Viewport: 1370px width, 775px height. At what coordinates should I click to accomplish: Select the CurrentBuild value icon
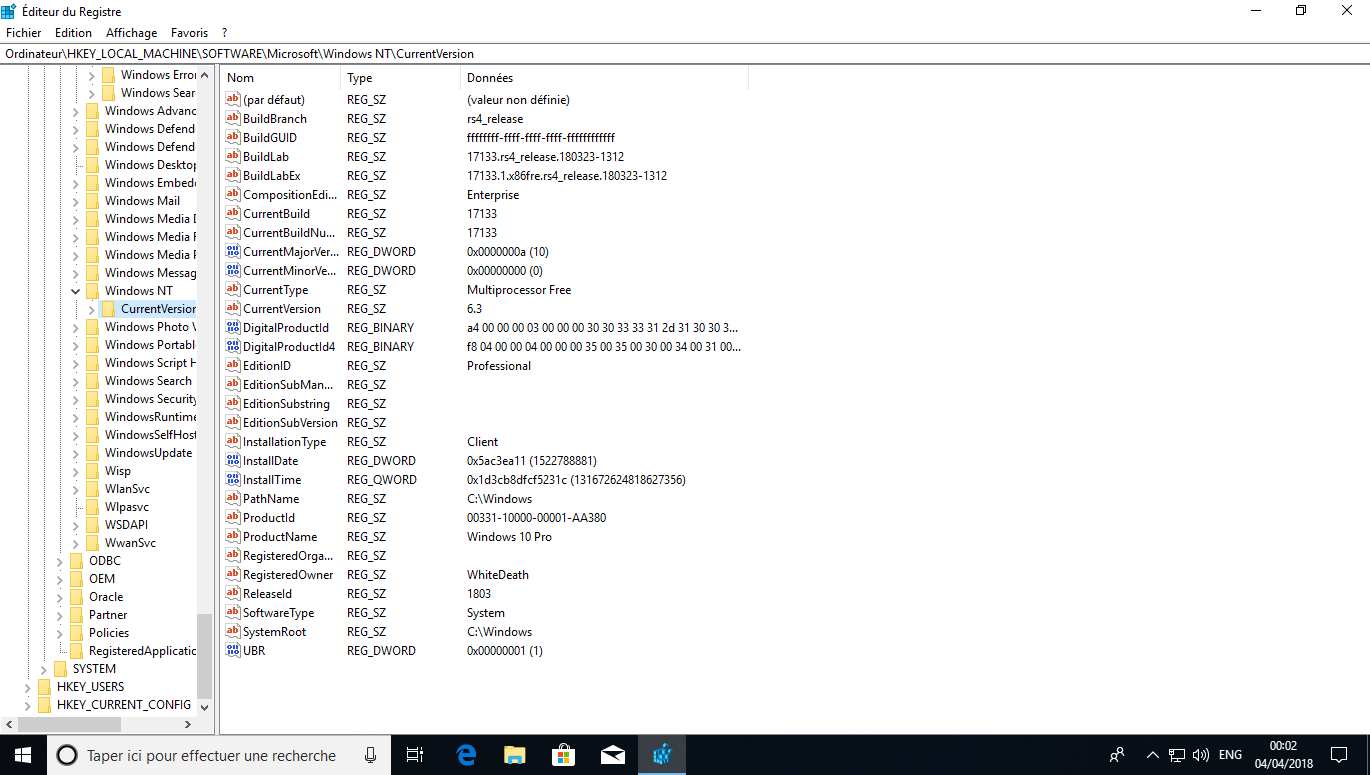[233, 214]
